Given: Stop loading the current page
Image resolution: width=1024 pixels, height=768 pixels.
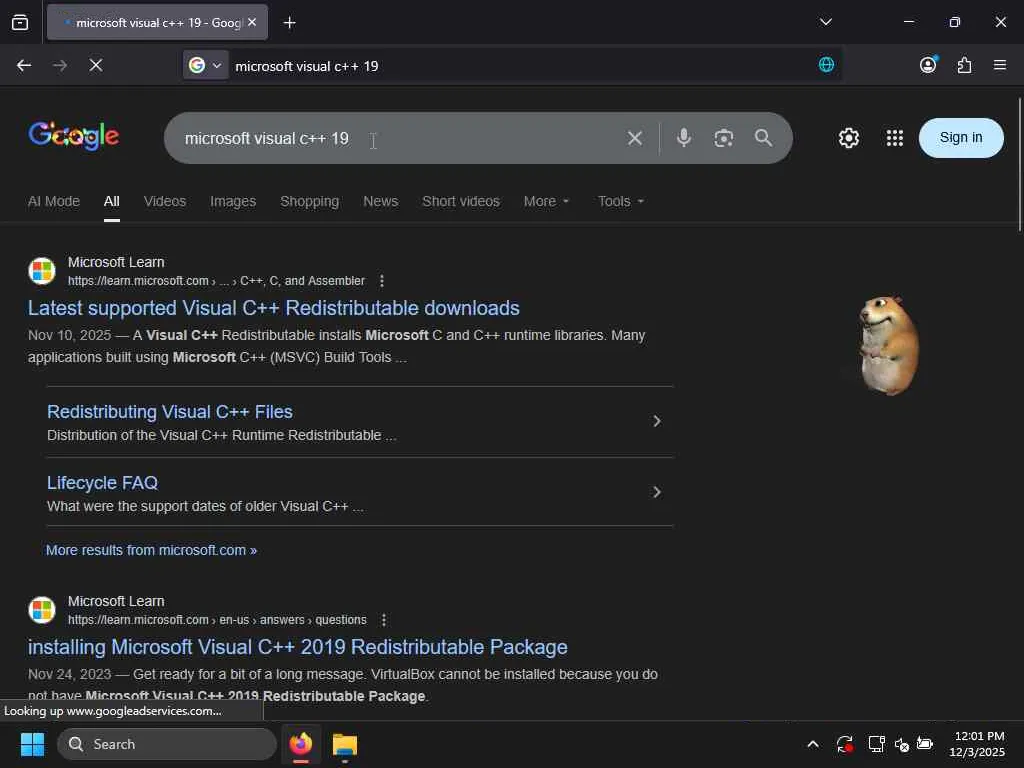Looking at the screenshot, I should click(96, 65).
